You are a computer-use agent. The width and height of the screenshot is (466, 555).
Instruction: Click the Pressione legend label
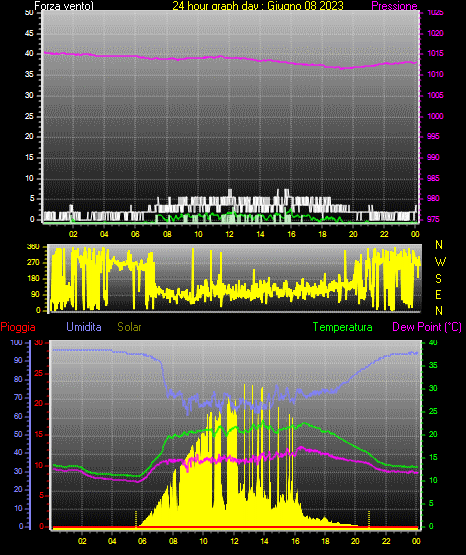(394, 6)
